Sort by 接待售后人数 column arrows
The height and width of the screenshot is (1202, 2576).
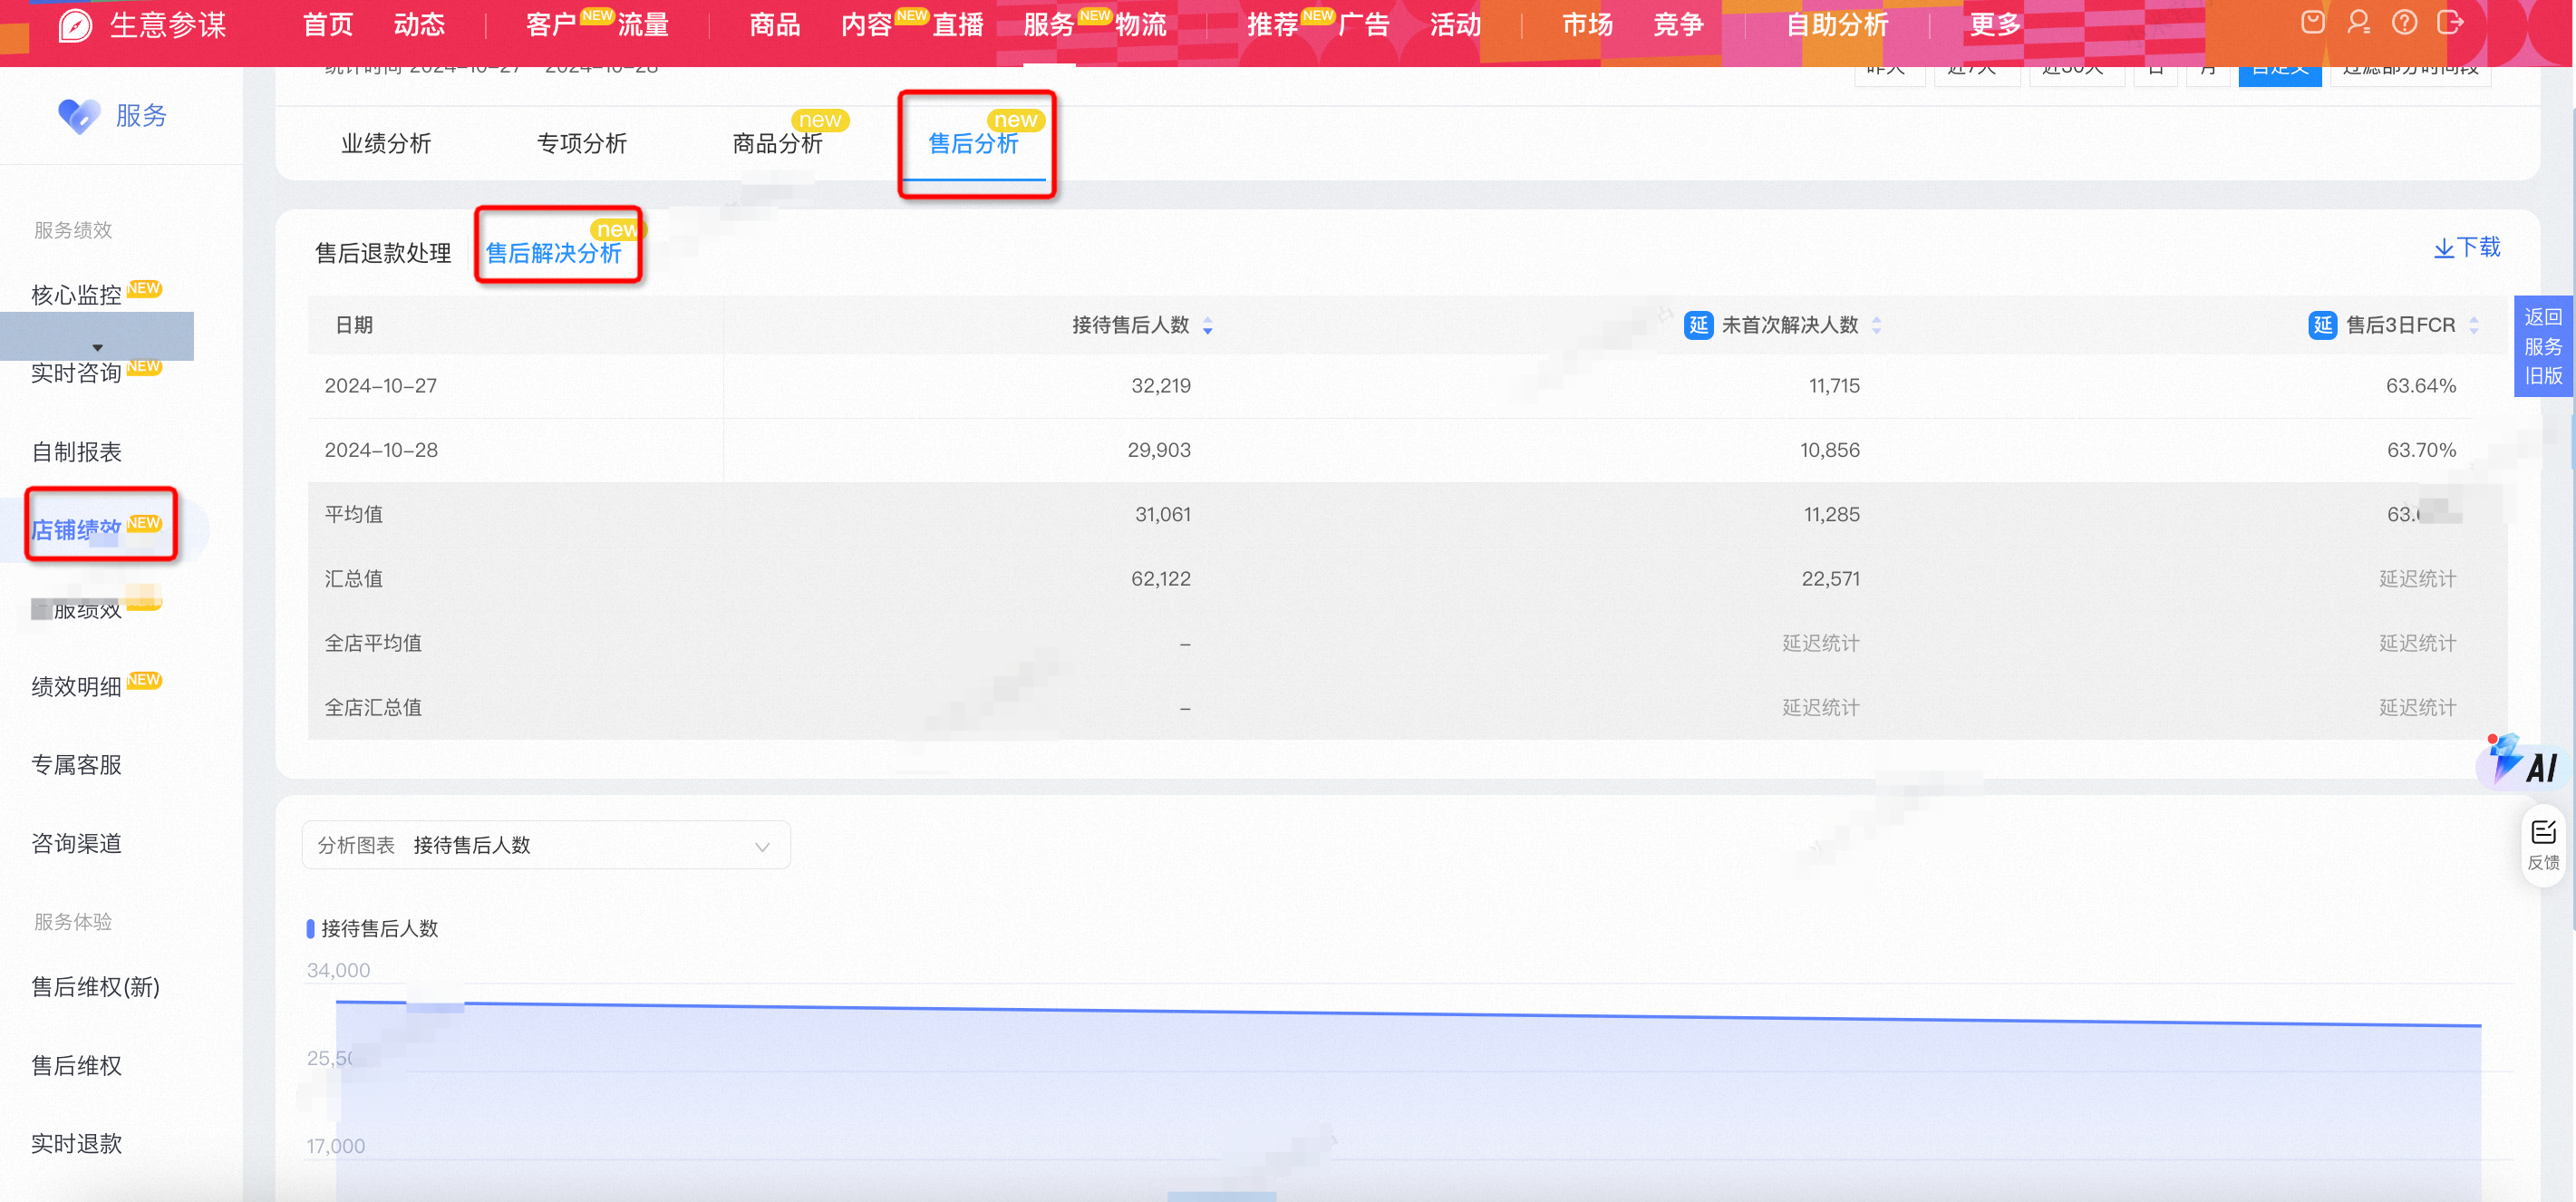(x=1207, y=326)
